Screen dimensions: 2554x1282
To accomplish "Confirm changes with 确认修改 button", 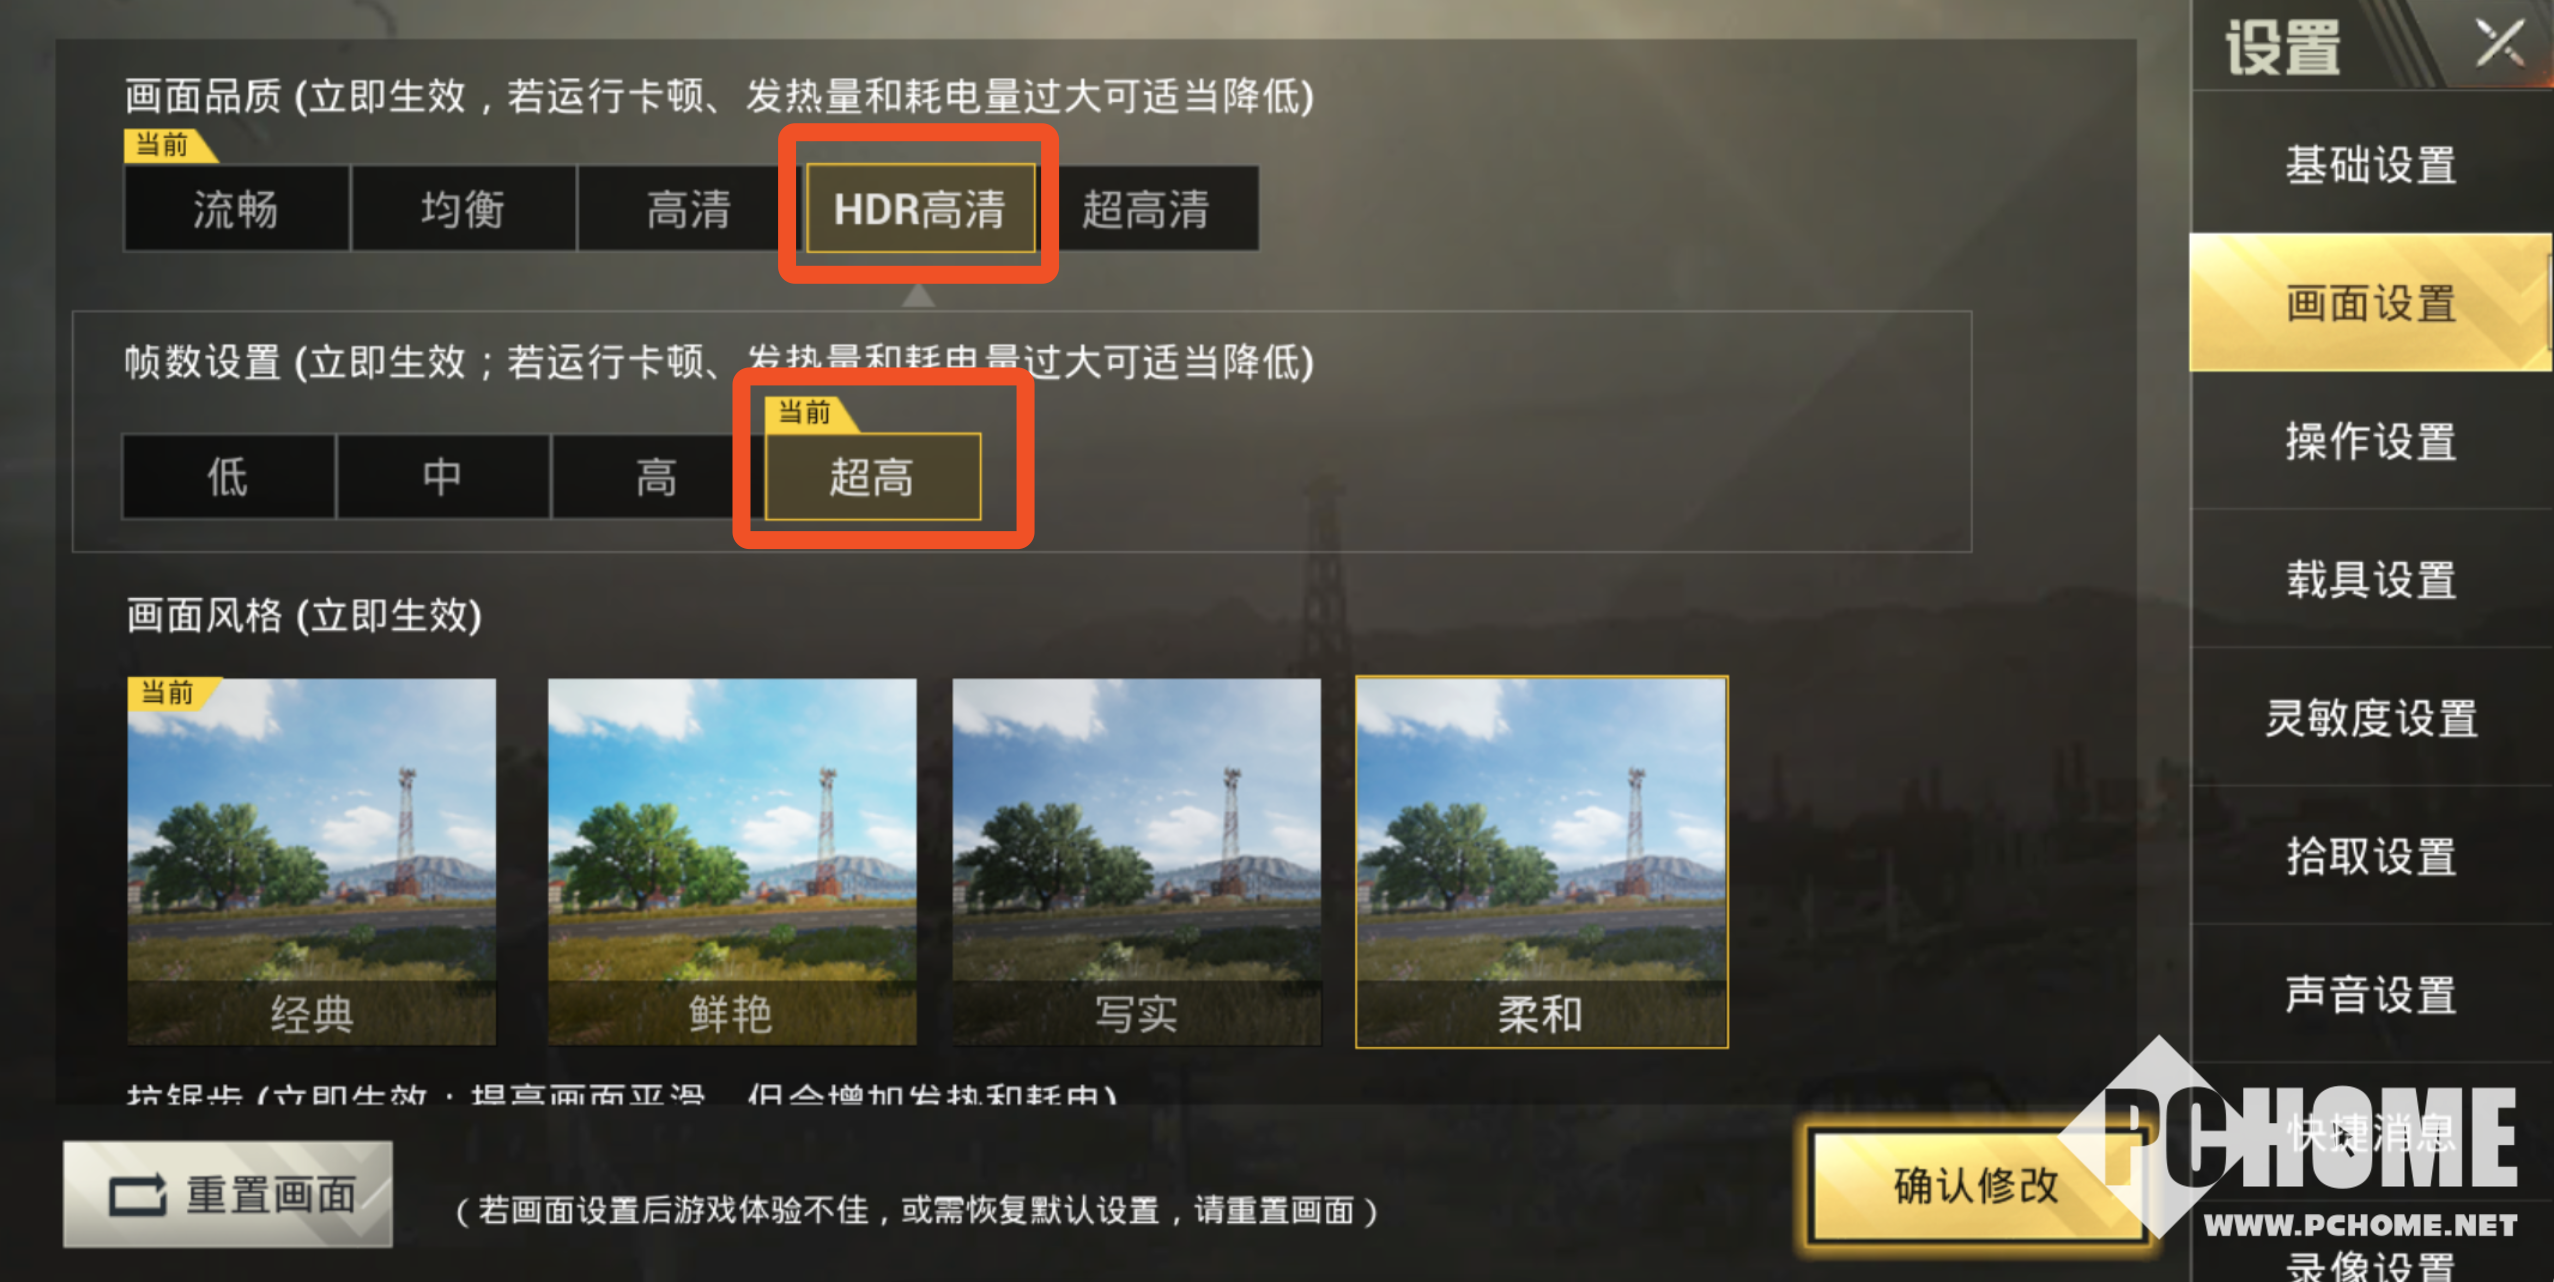I will click(1976, 1186).
